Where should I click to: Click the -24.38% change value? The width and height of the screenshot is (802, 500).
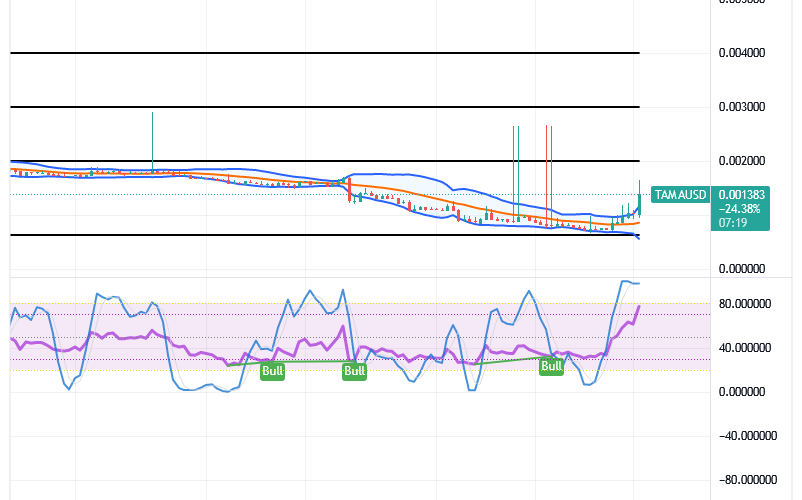[739, 209]
